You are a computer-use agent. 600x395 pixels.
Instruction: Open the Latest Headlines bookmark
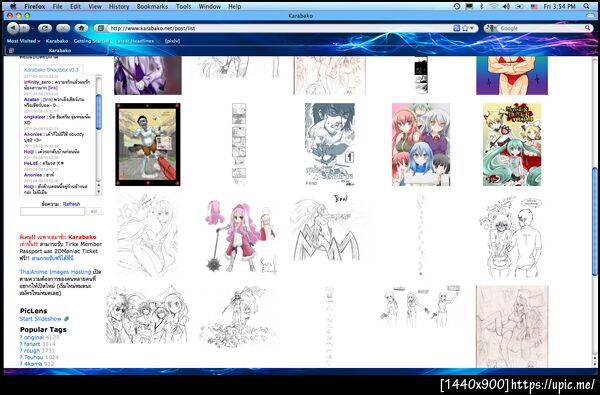[x=135, y=41]
